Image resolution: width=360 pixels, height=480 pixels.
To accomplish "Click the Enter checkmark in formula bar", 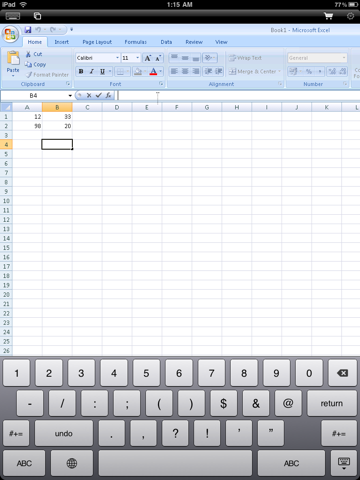I will pos(98,96).
